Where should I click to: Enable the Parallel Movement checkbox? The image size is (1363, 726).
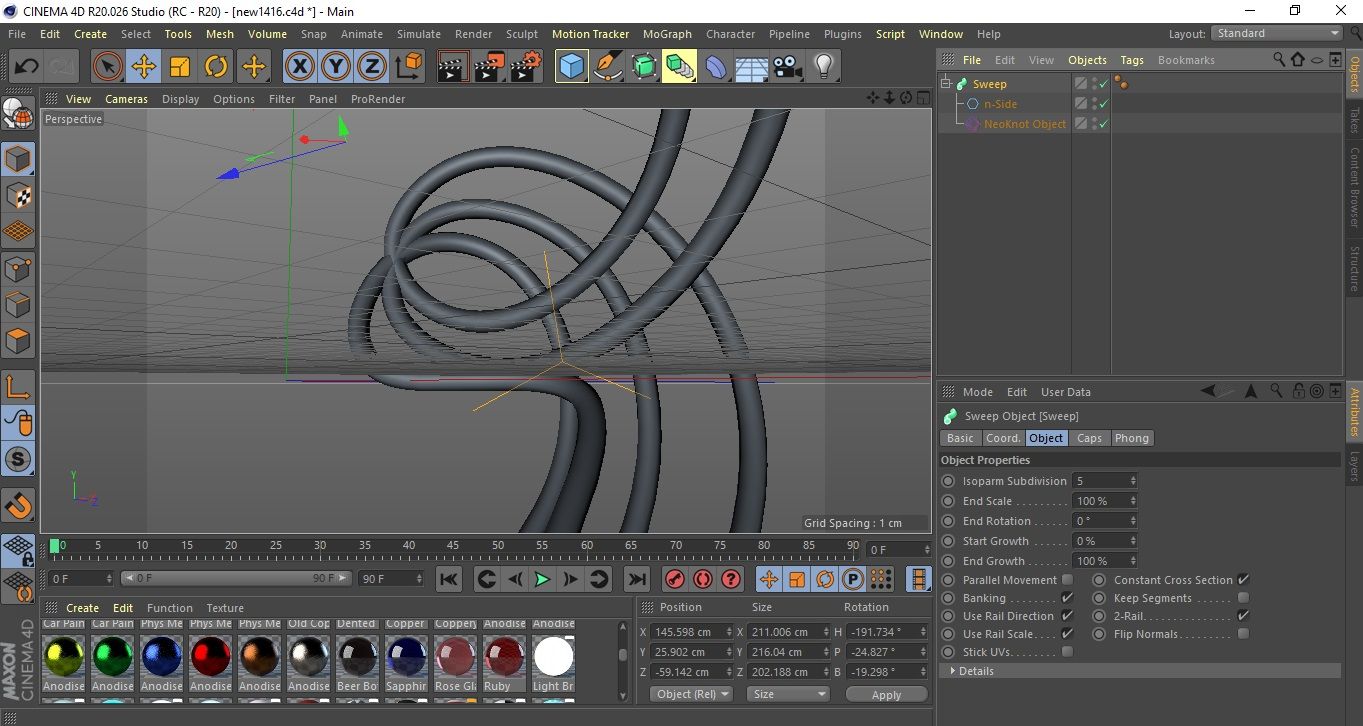tap(1067, 580)
